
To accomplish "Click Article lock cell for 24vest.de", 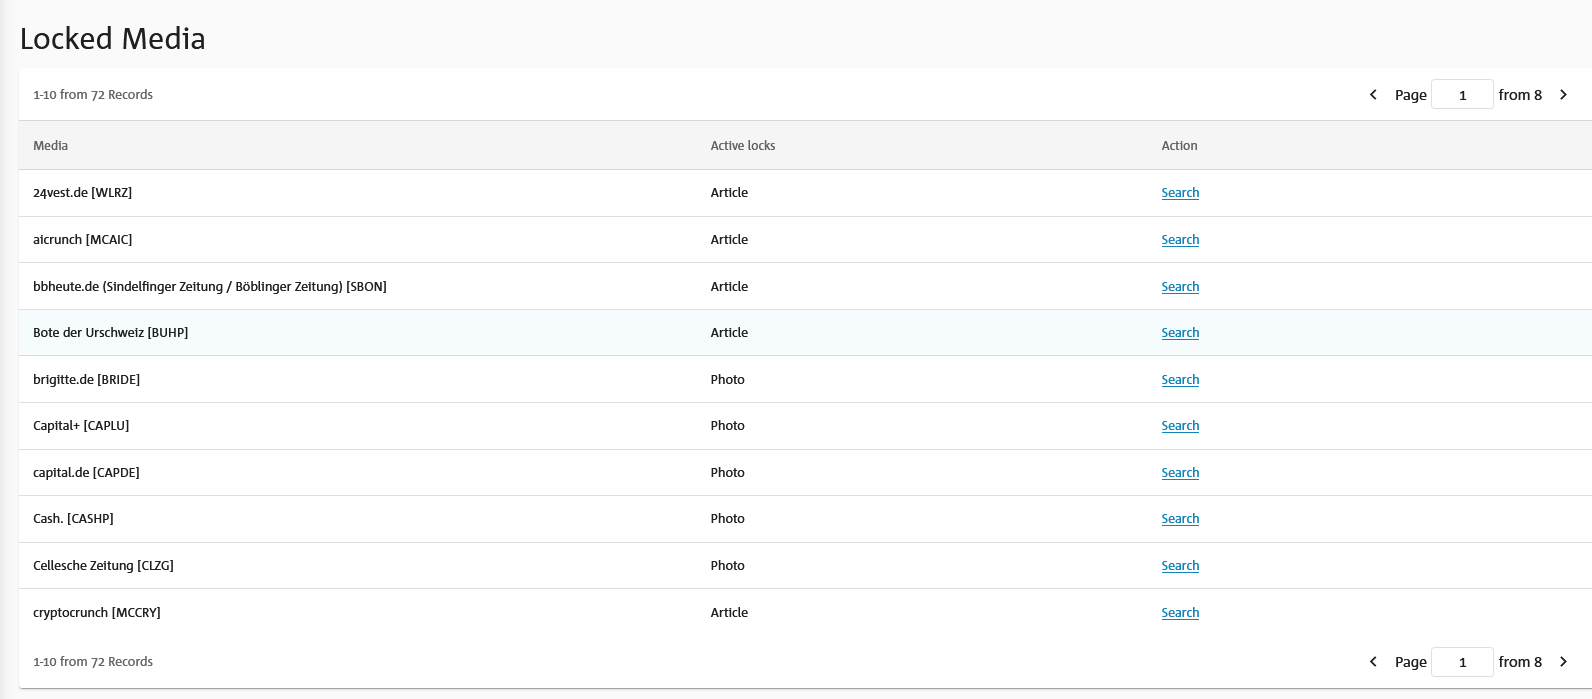I will tap(729, 193).
